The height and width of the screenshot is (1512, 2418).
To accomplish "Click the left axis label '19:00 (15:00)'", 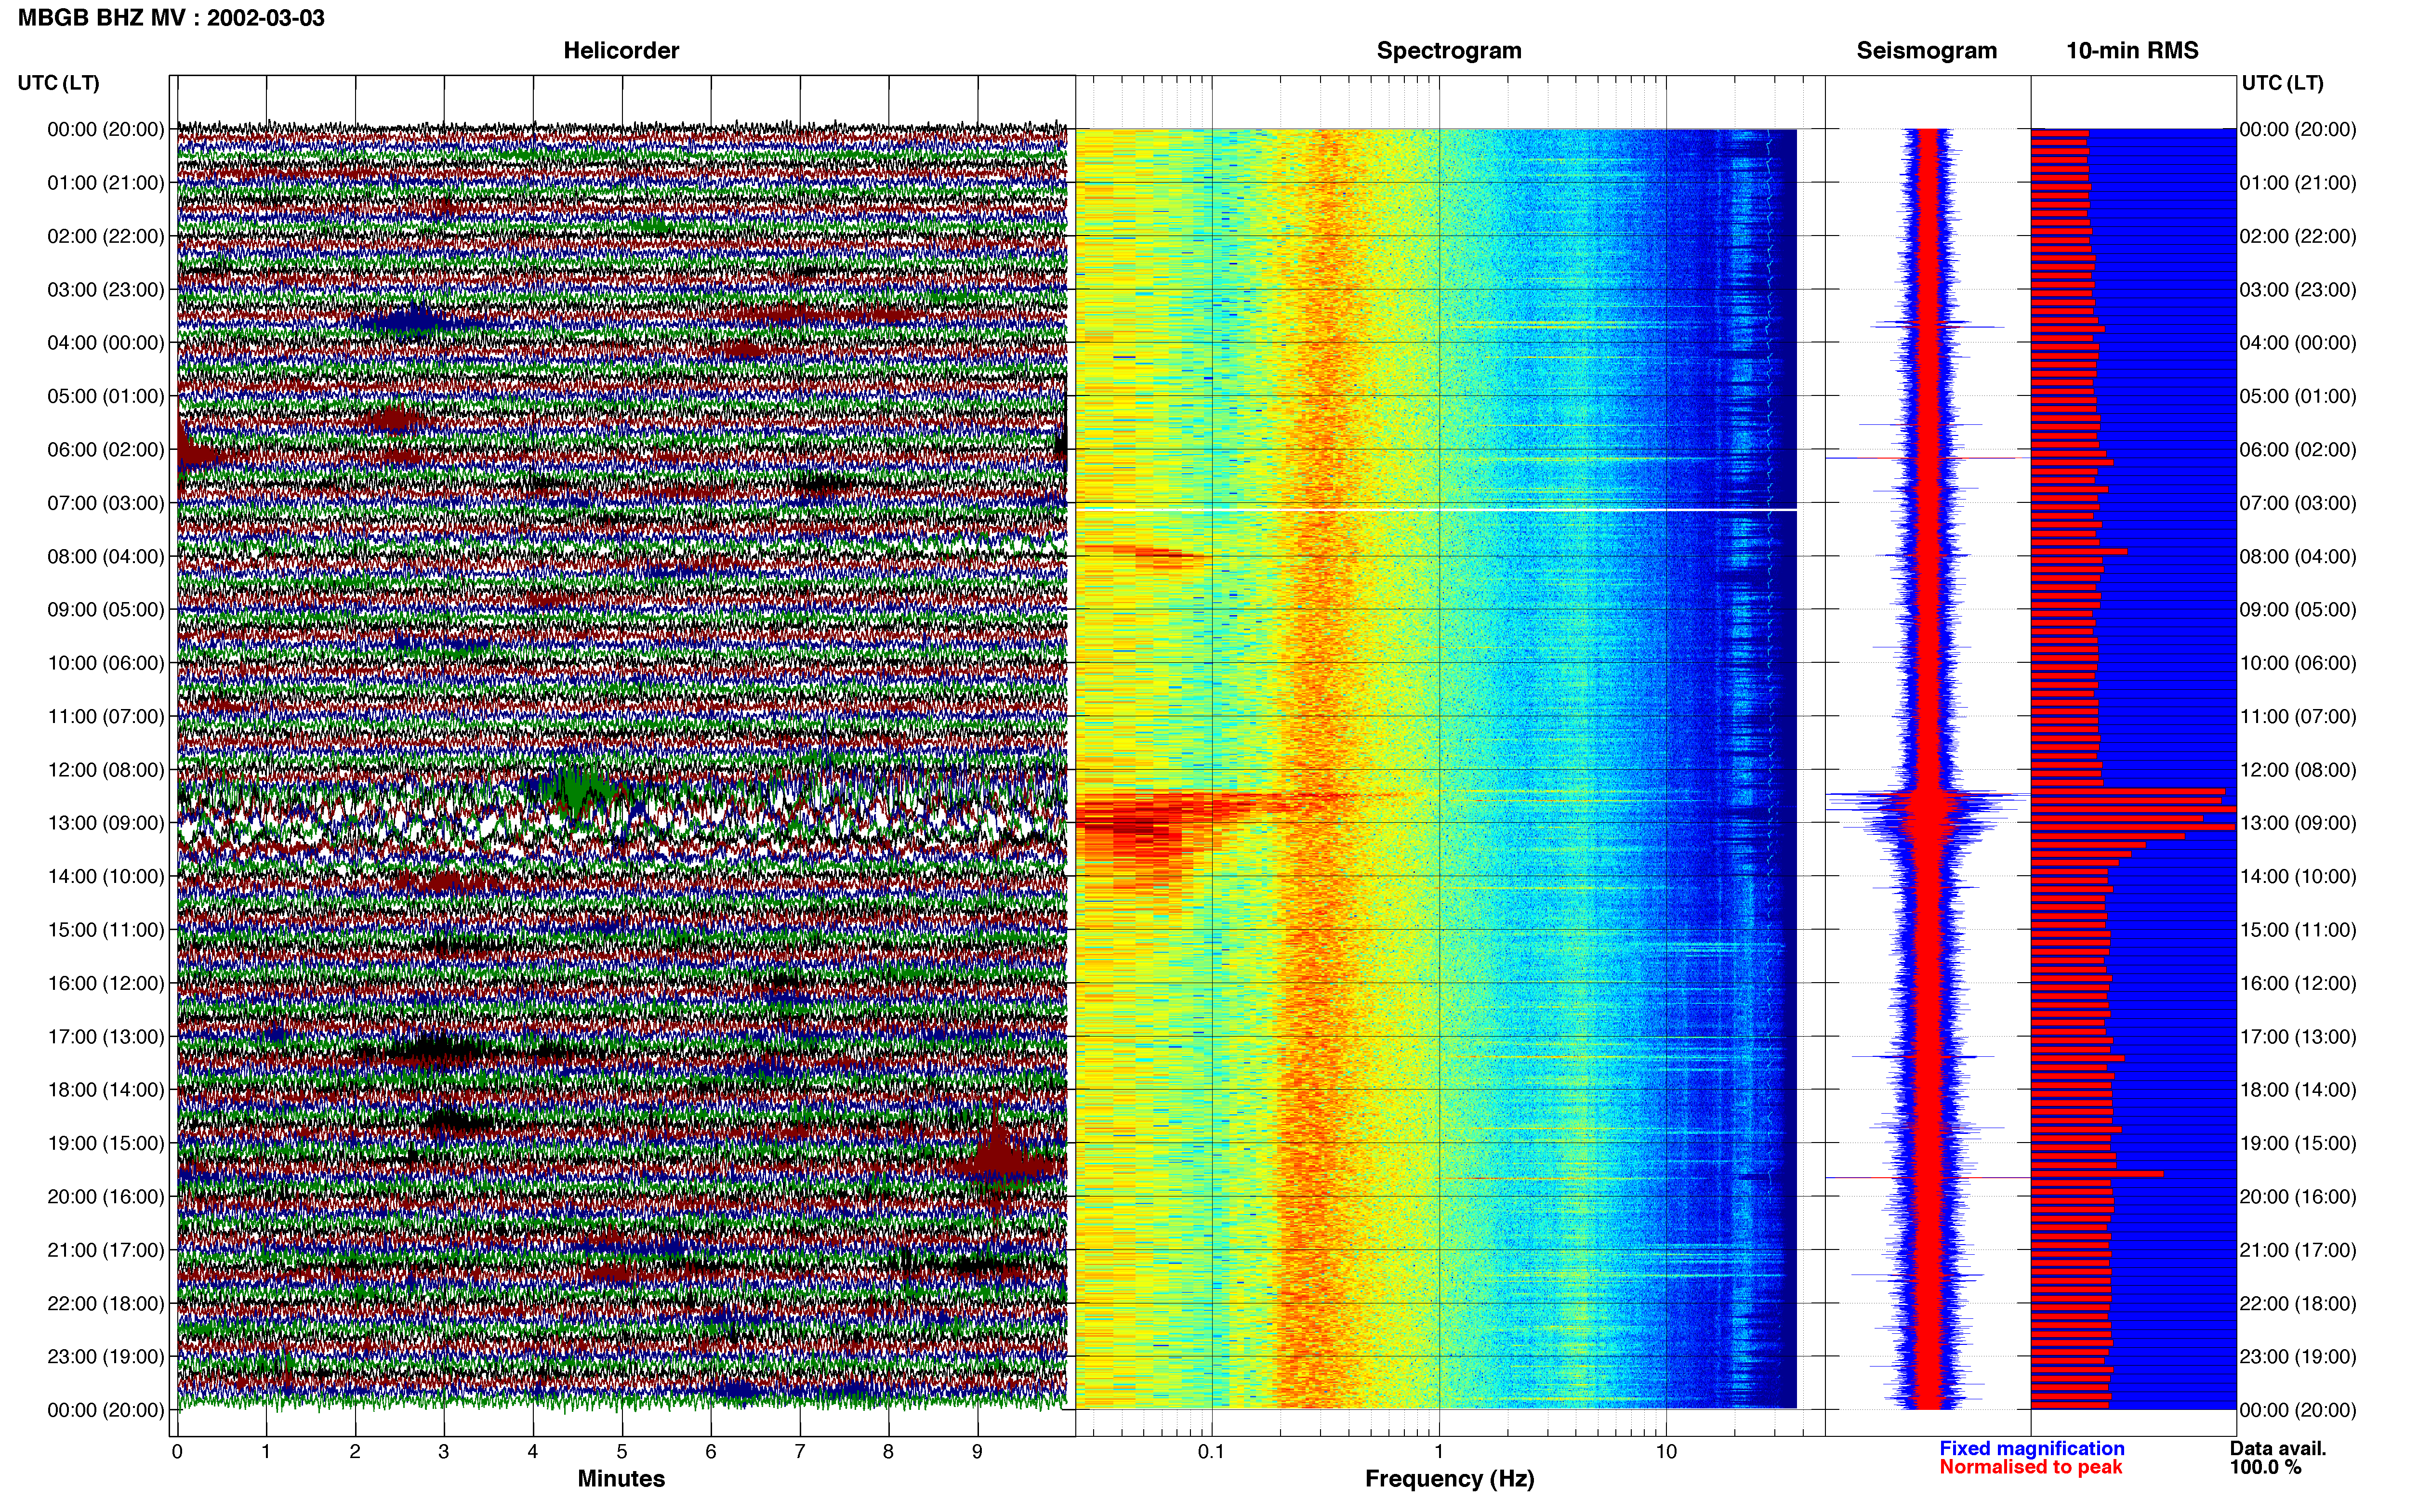I will click(x=106, y=1143).
